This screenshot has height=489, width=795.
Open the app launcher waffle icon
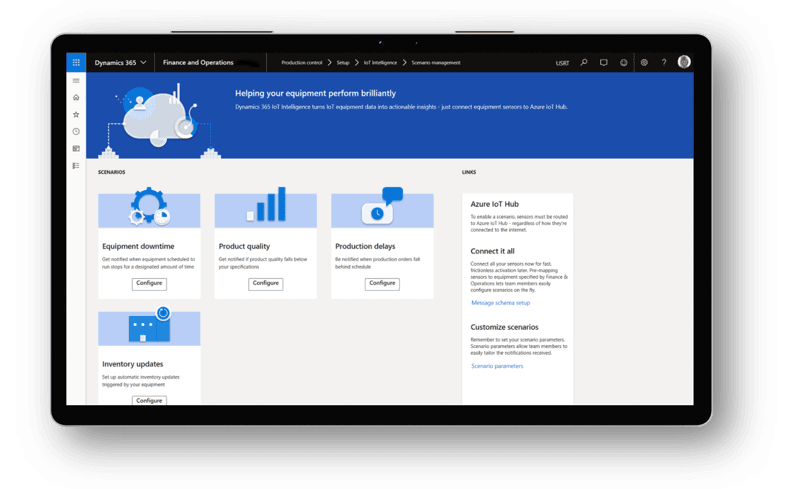pyautogui.click(x=76, y=62)
